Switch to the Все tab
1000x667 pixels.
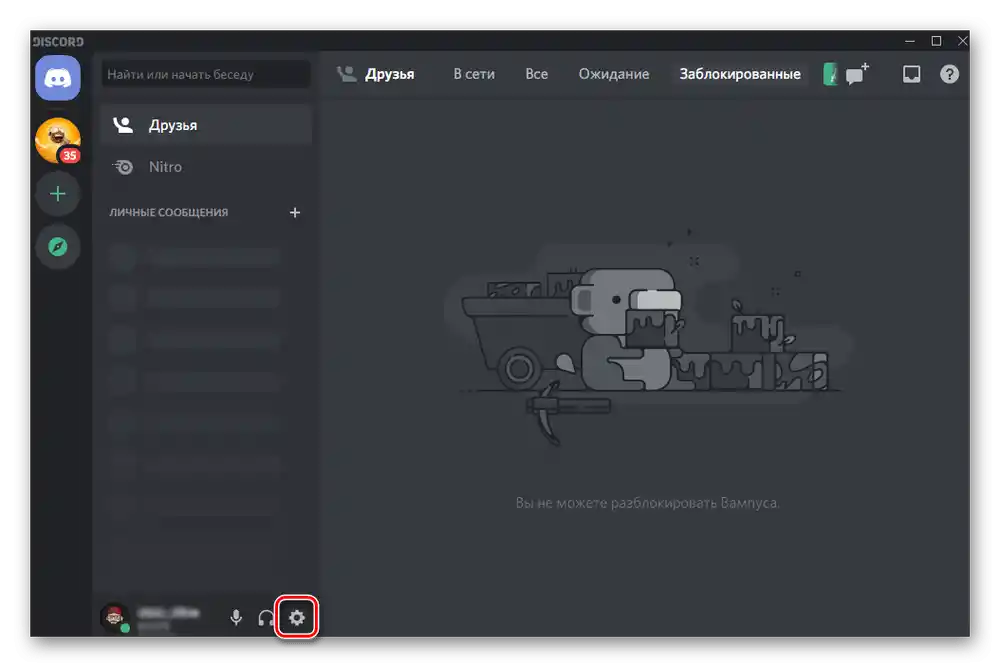[x=536, y=74]
